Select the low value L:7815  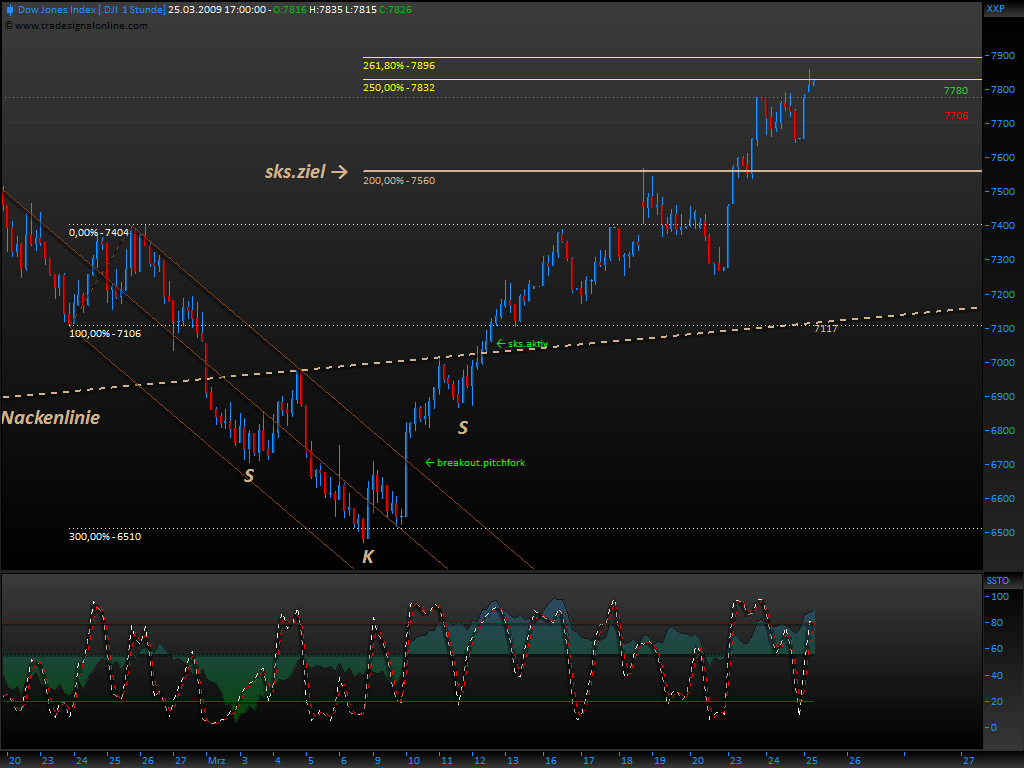[360, 10]
